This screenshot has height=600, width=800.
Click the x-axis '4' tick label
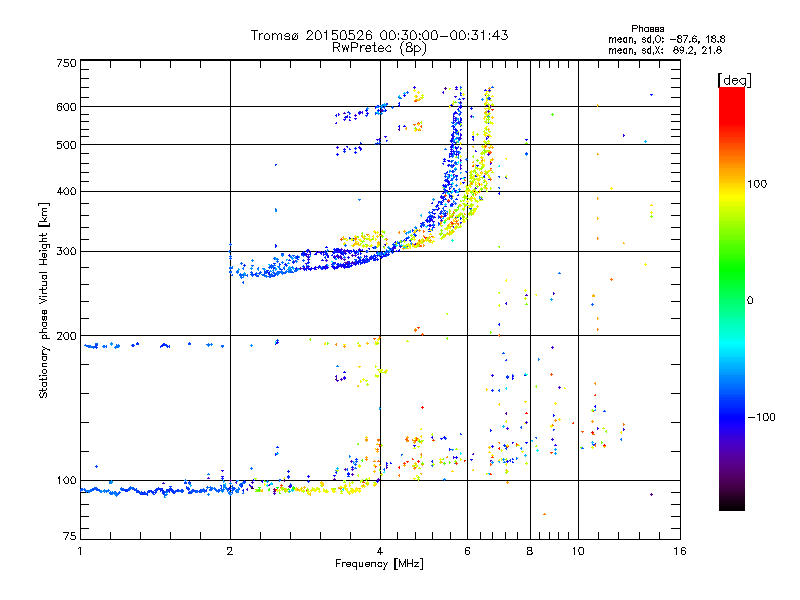pyautogui.click(x=380, y=551)
